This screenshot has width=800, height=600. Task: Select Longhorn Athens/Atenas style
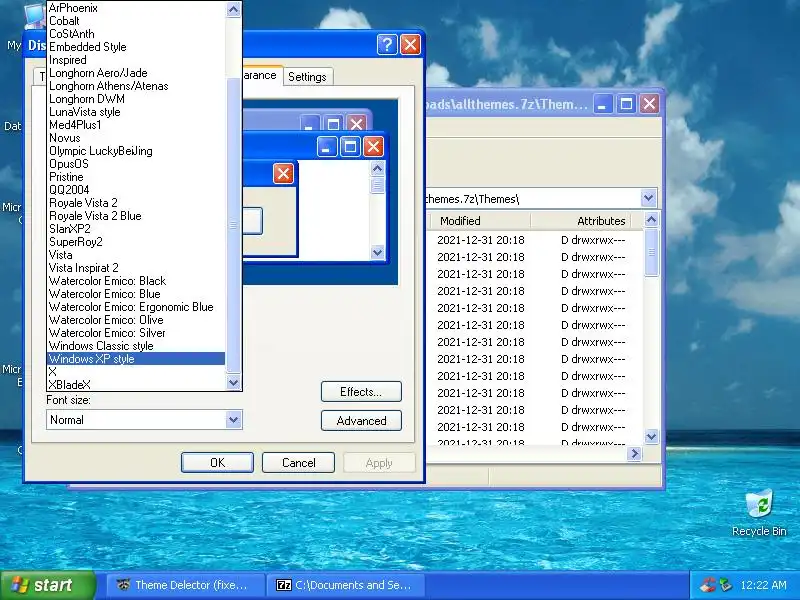(x=136, y=86)
